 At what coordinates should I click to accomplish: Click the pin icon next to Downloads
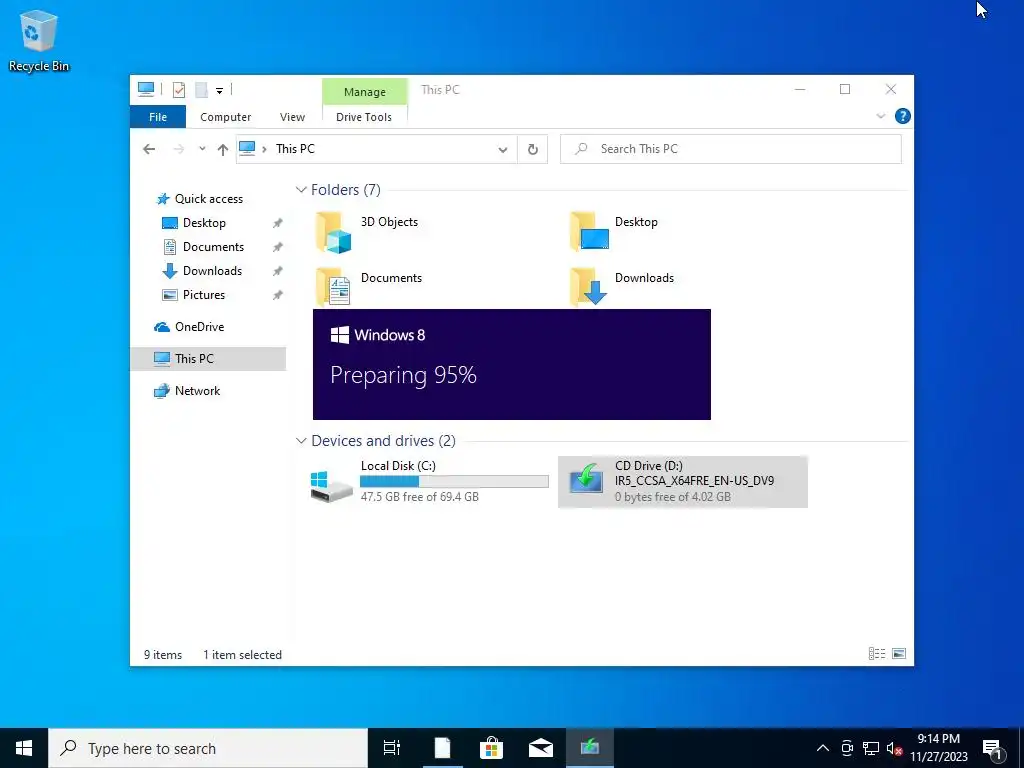[278, 271]
